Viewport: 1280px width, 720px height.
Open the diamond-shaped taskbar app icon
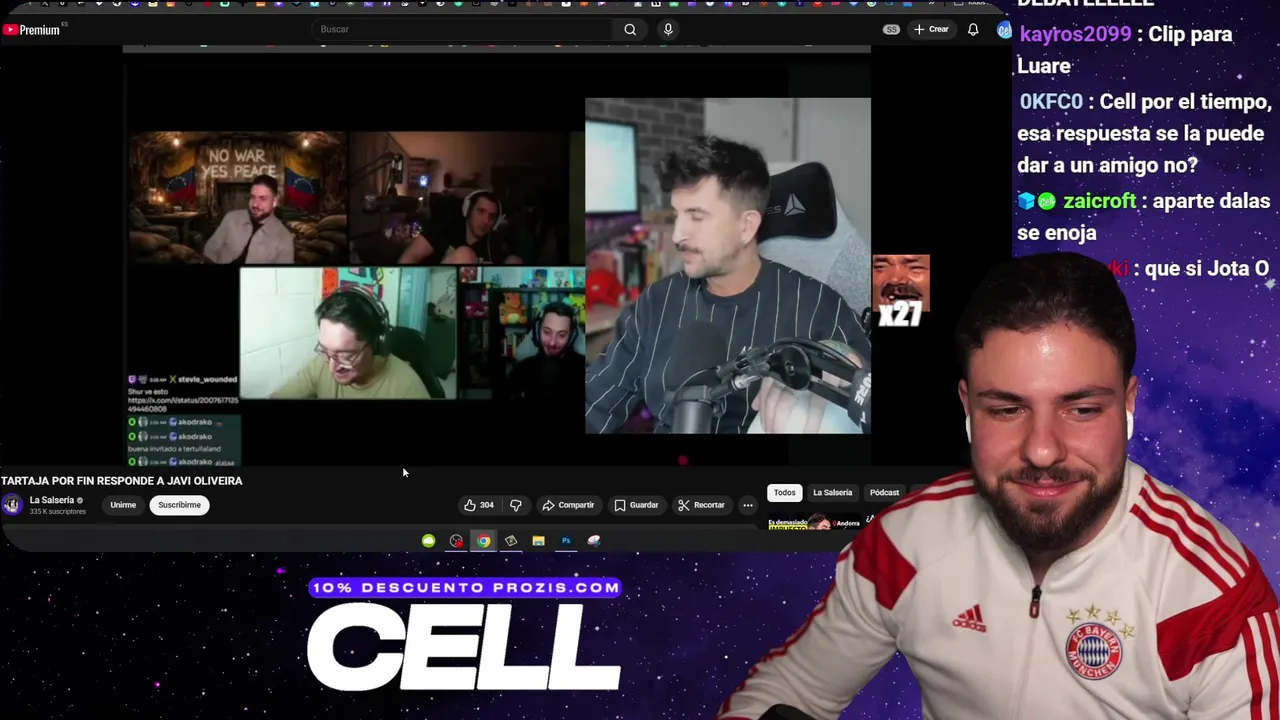[x=511, y=541]
